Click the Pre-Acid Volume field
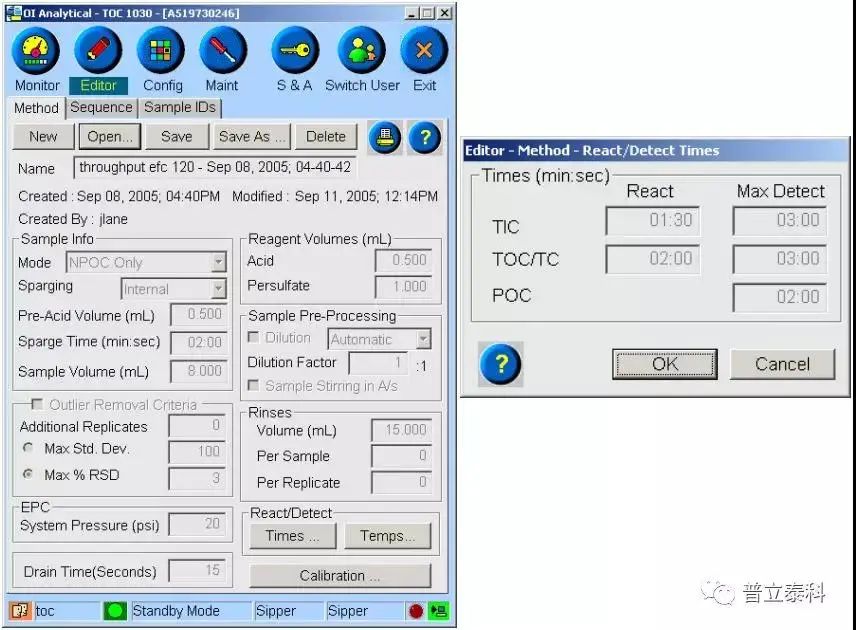Viewport: 856px width, 630px height. click(198, 314)
